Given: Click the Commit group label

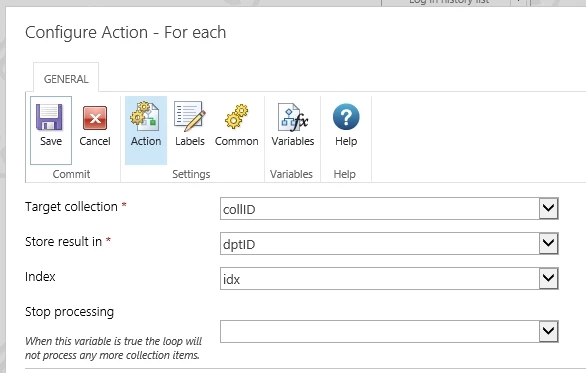Looking at the screenshot, I should (71, 174).
